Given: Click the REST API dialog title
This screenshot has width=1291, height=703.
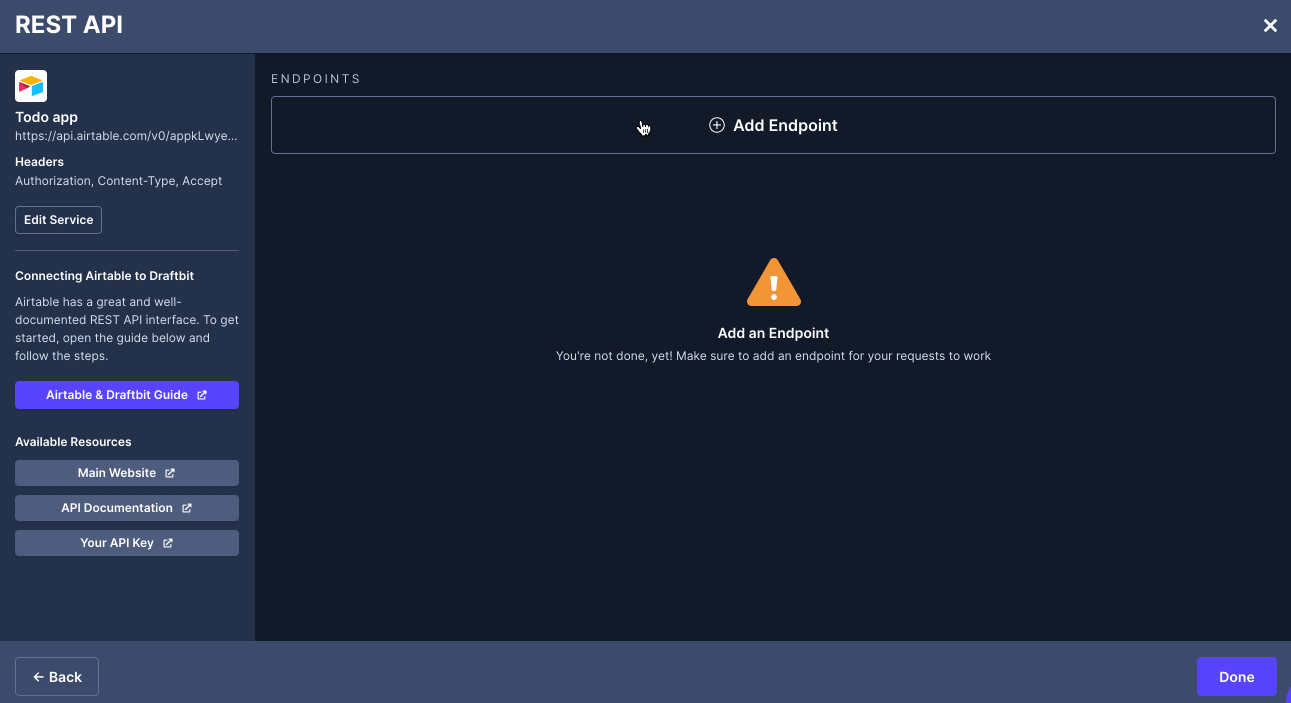Looking at the screenshot, I should pos(69,25).
